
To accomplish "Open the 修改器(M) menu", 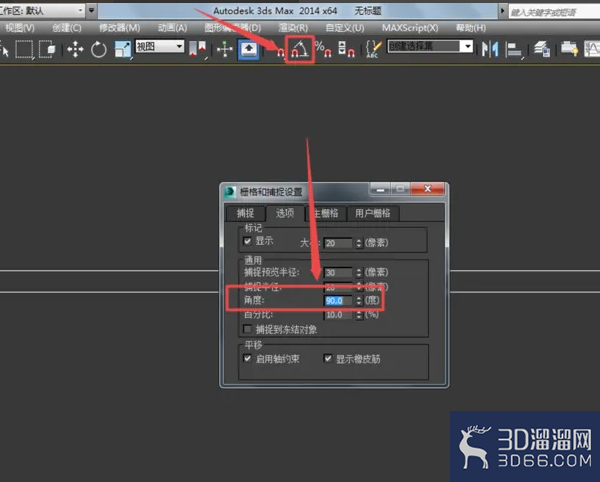I will [x=119, y=28].
